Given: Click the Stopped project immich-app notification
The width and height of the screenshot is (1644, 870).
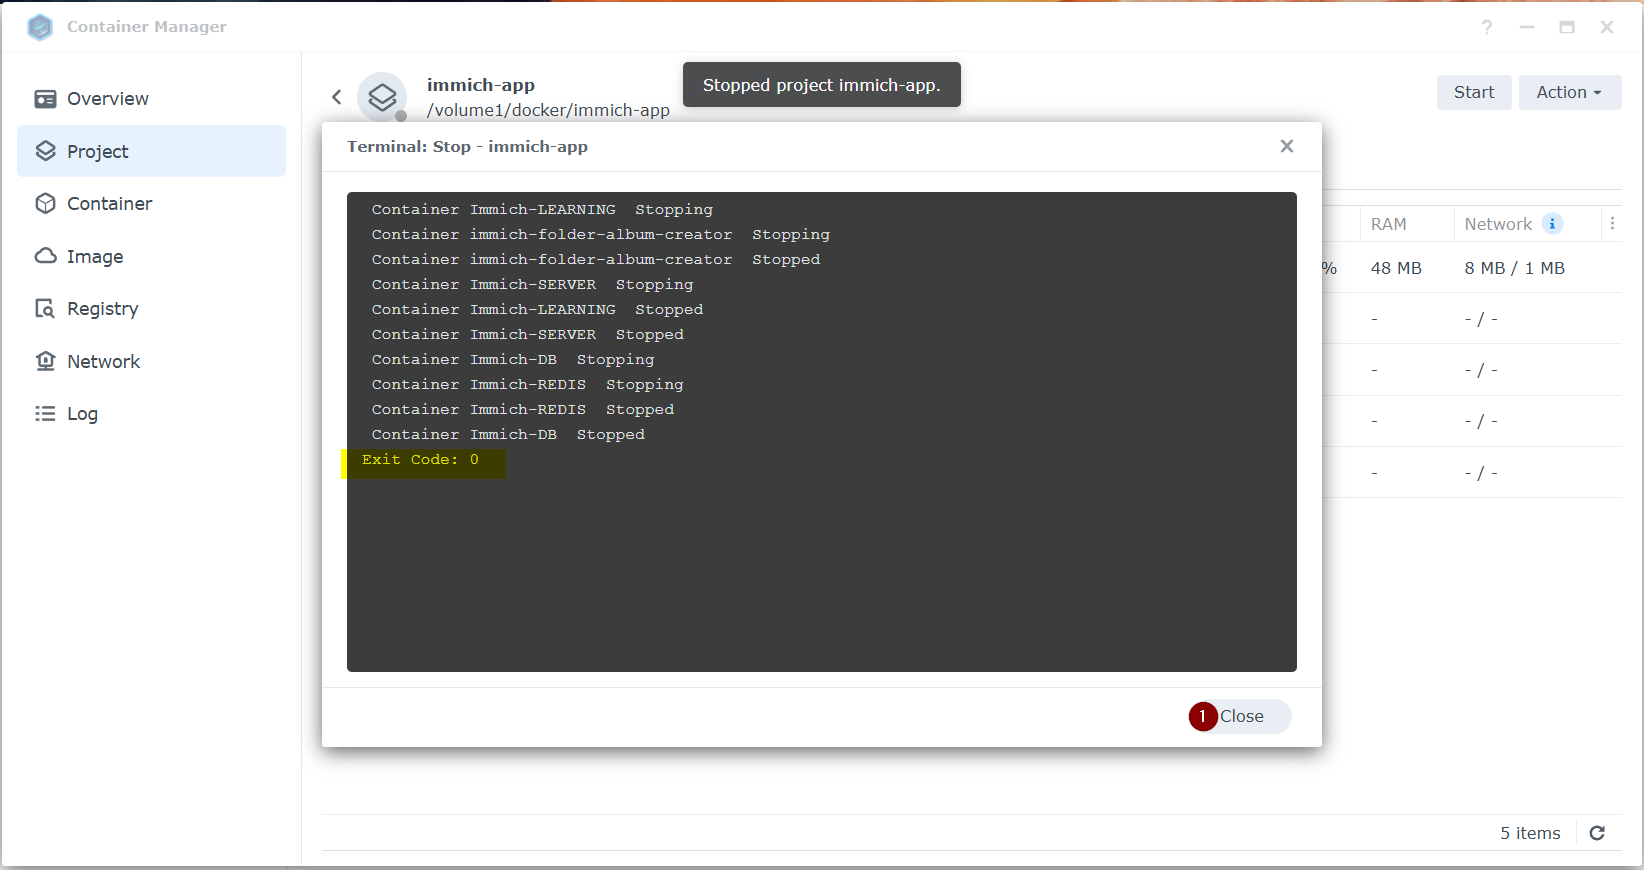Looking at the screenshot, I should click(x=822, y=85).
